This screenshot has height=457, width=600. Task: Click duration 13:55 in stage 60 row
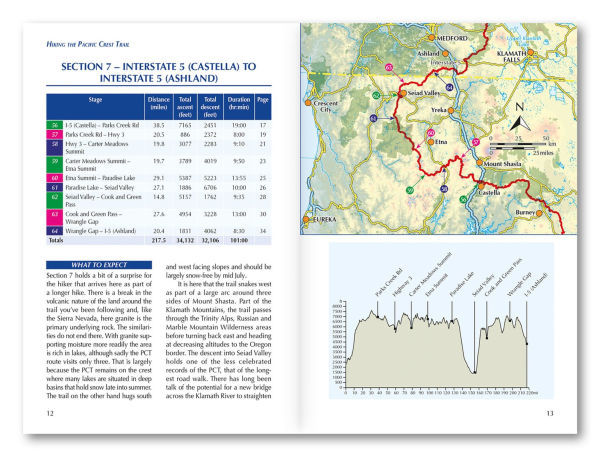coord(239,178)
